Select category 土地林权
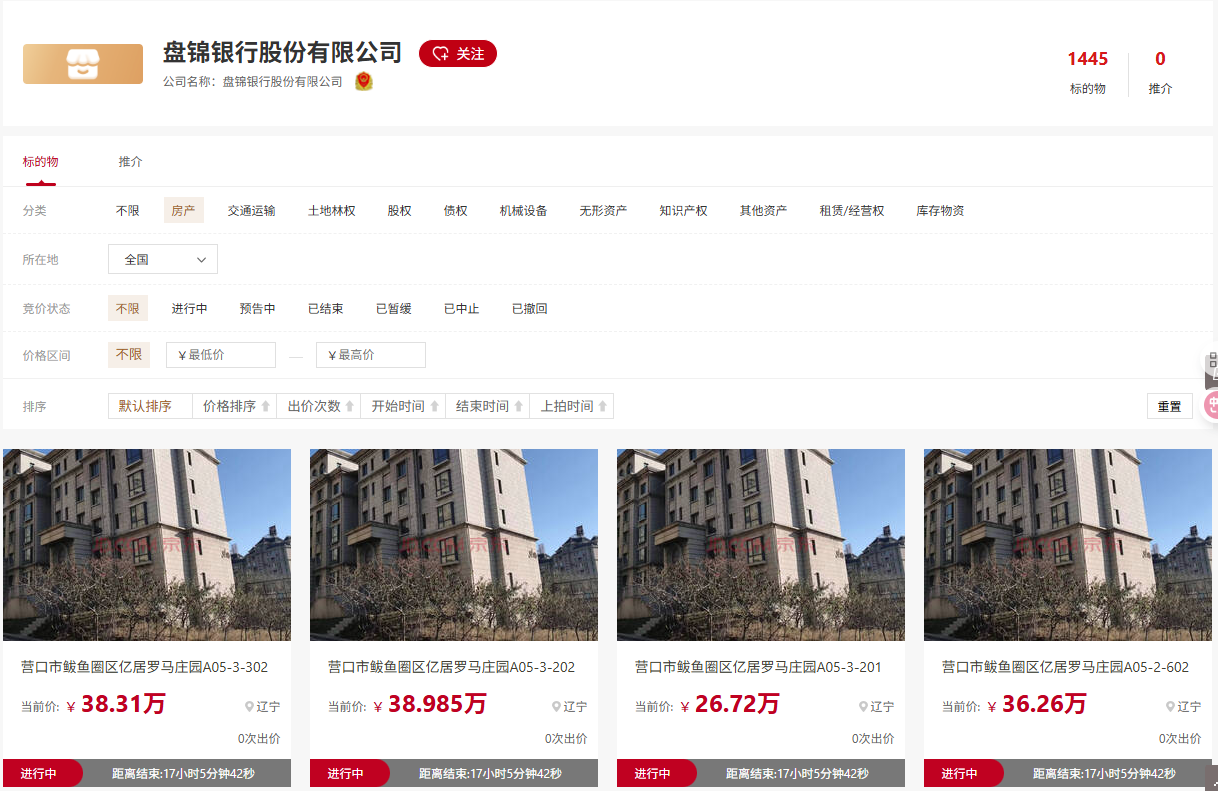This screenshot has width=1218, height=791. pyautogui.click(x=332, y=211)
